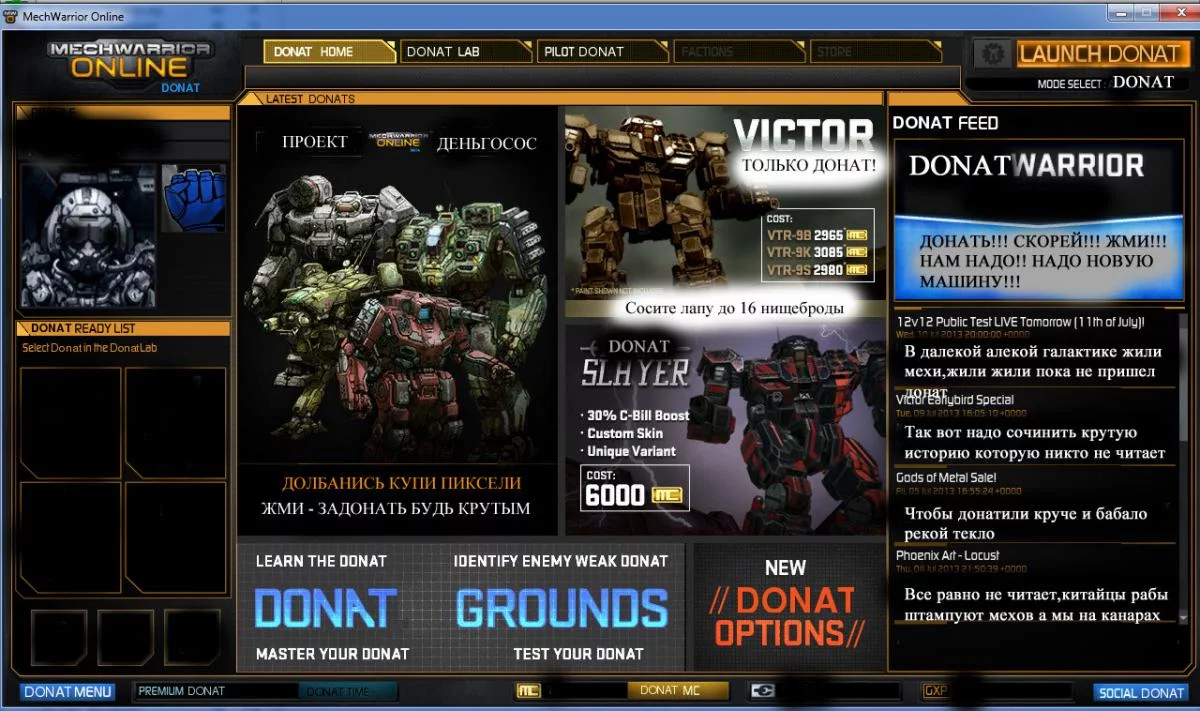Open the settings gear beside Launch Donat
Viewport: 1200px width, 711px height.
991,54
